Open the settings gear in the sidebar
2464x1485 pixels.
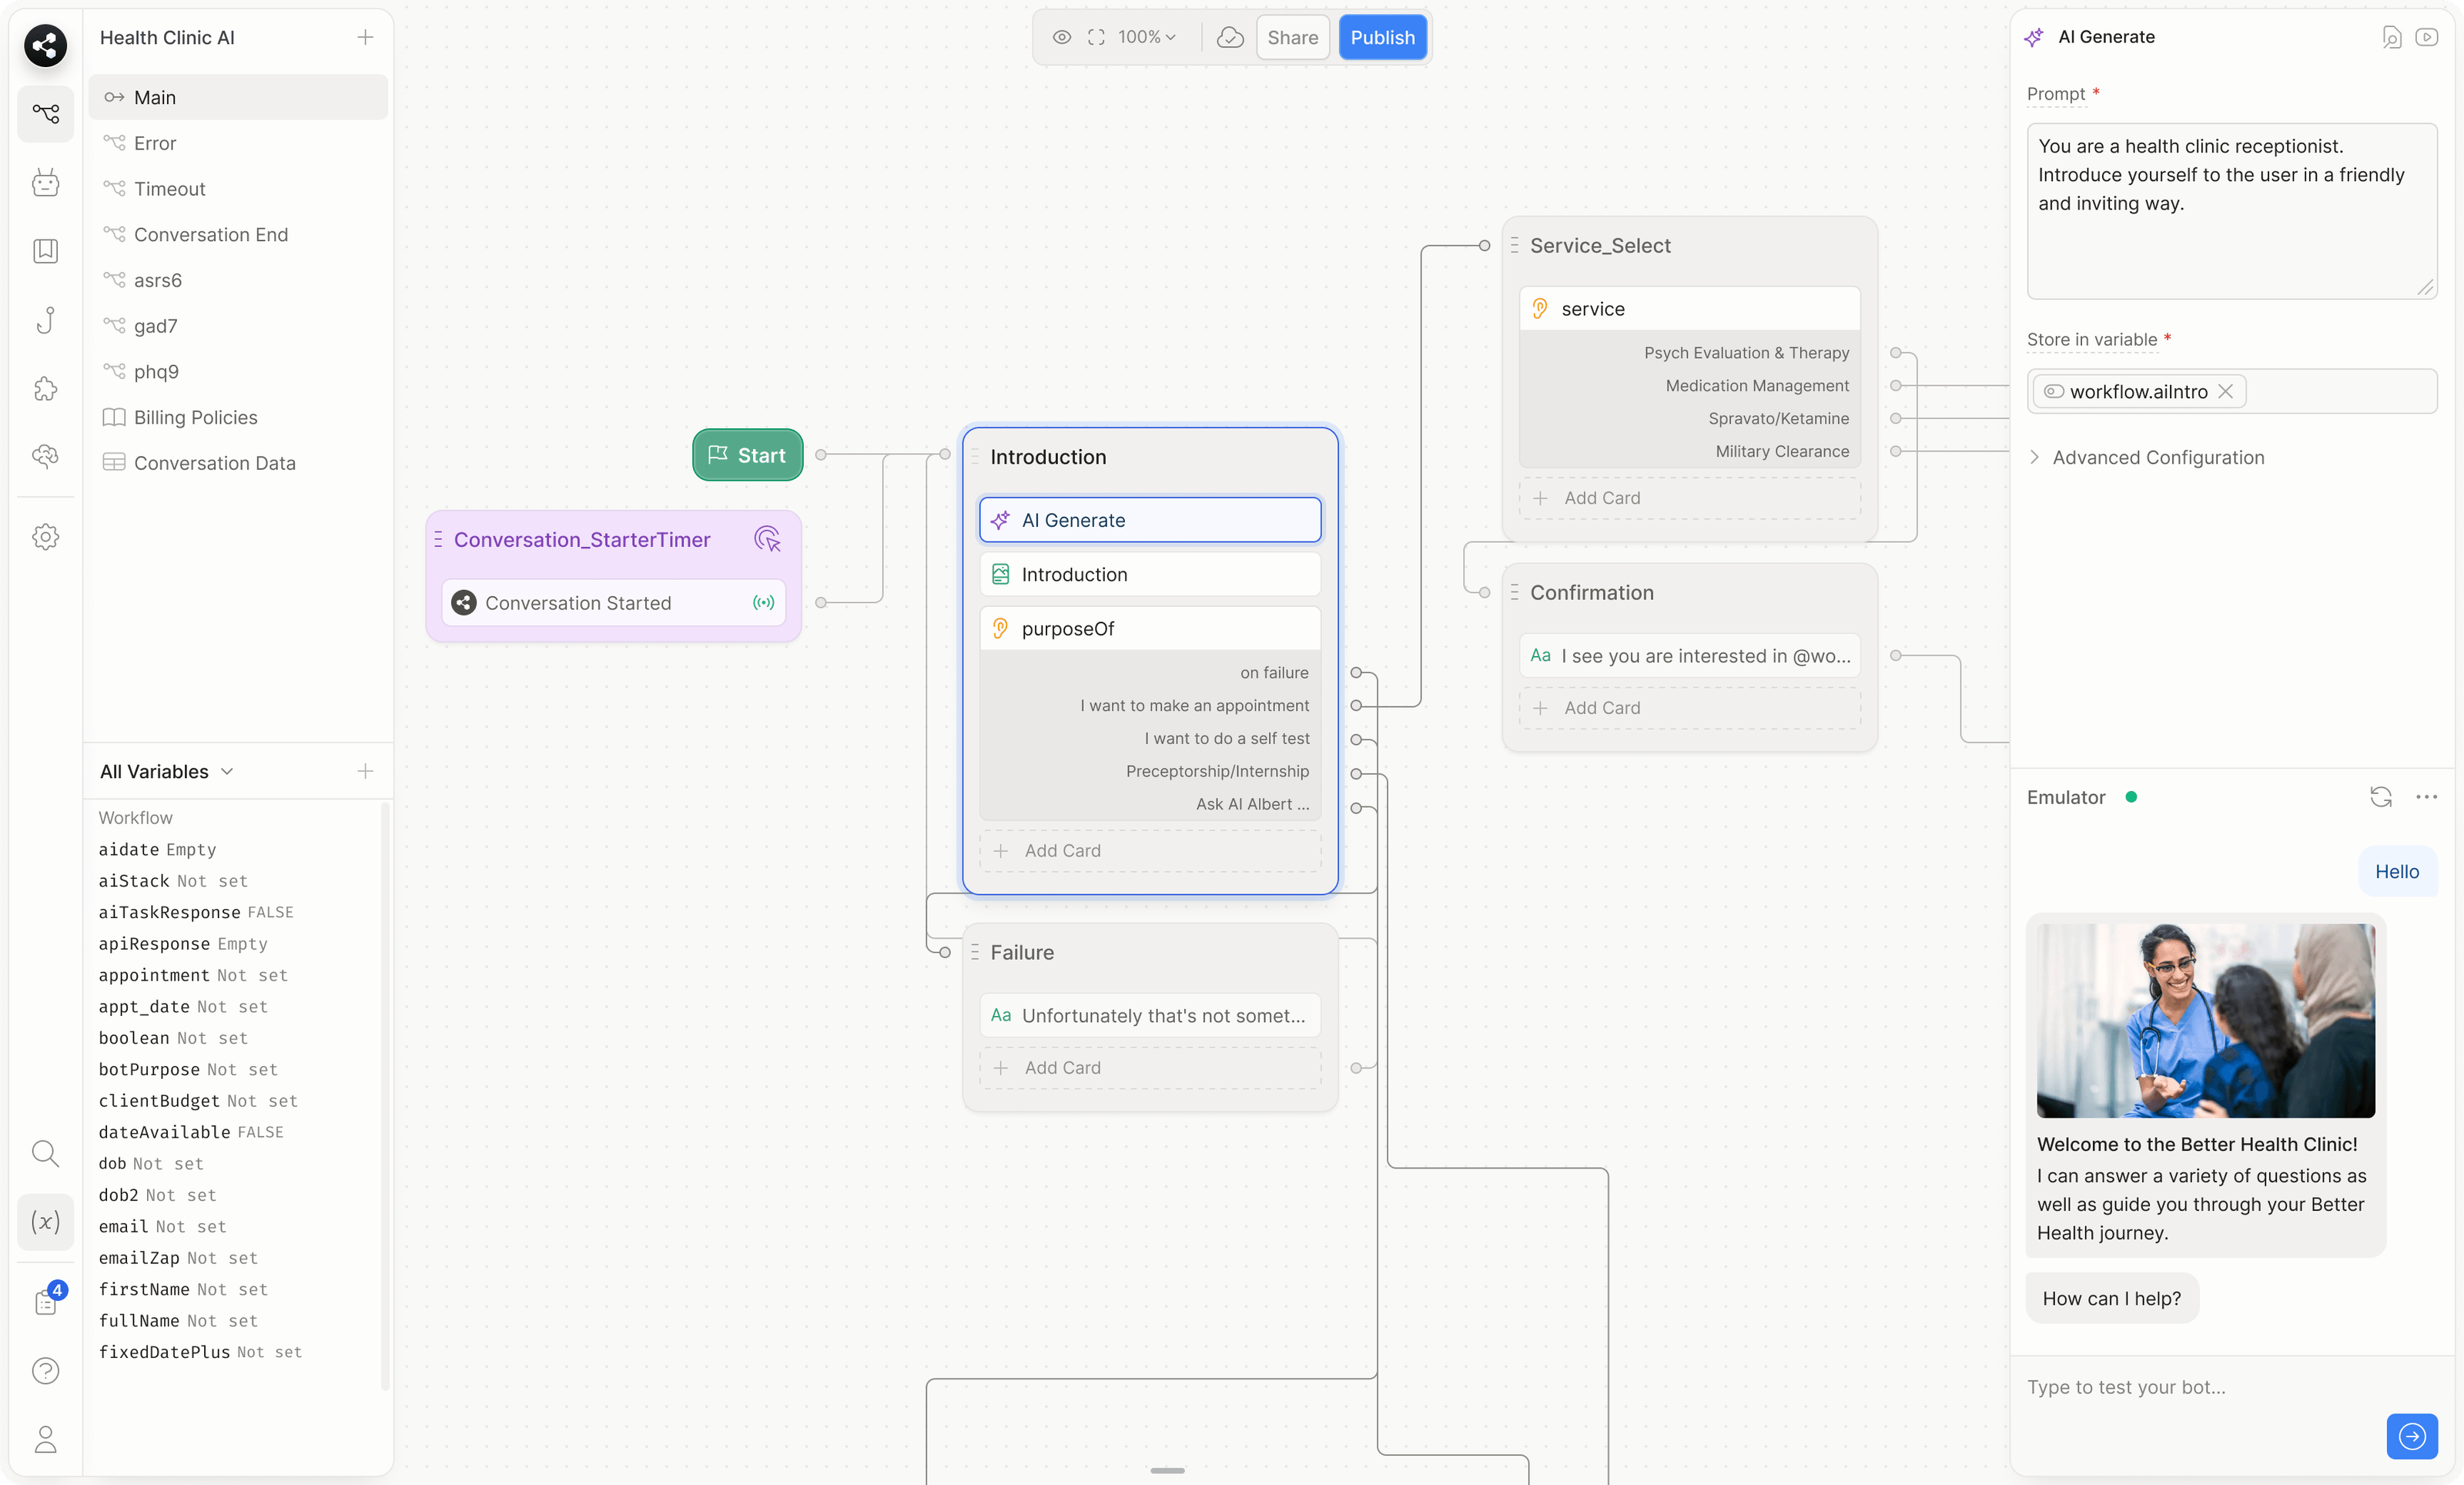point(45,537)
